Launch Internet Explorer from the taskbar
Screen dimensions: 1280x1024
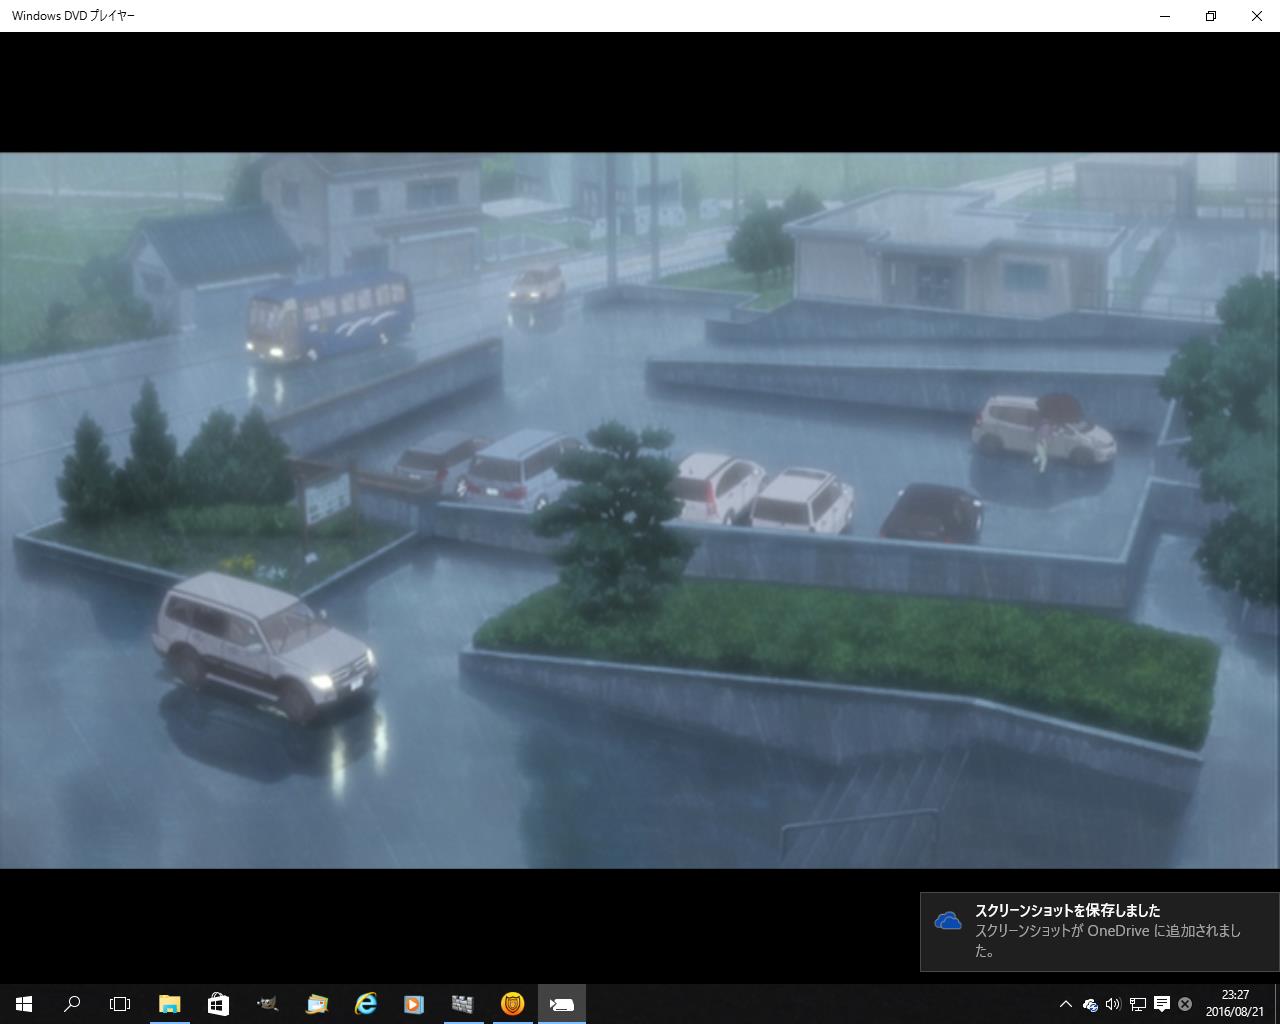pos(365,1004)
